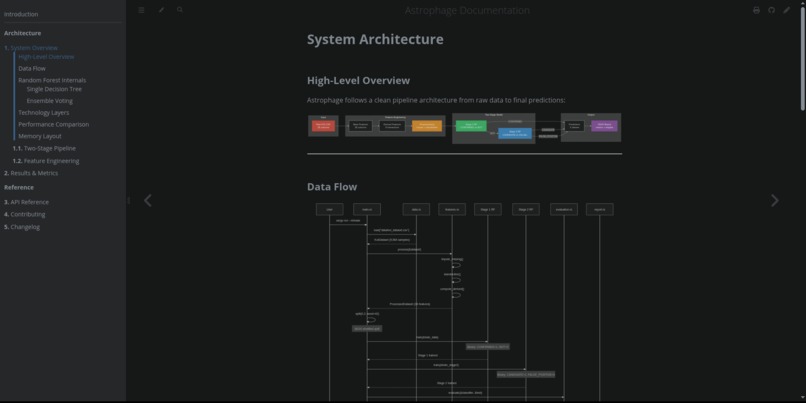The width and height of the screenshot is (806, 403).
Task: Click the Architecture section label in sidebar
Action: [x=23, y=33]
